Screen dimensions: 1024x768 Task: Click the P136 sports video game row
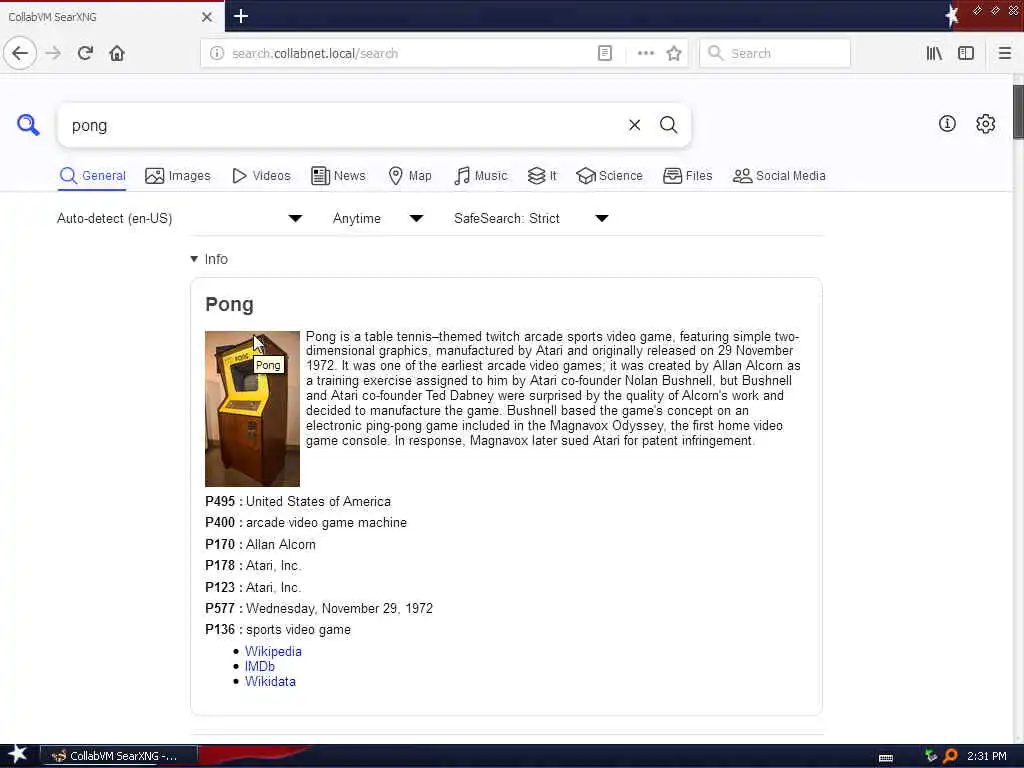click(278, 630)
